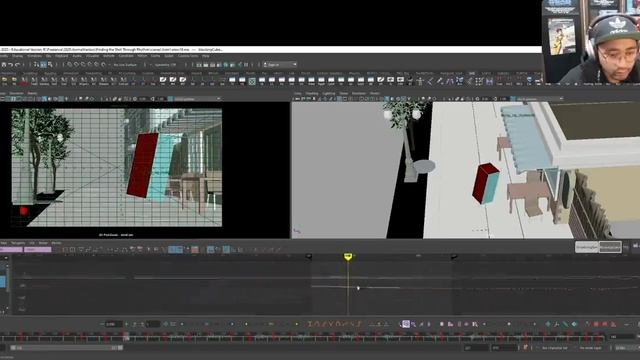640x360 pixels.
Task: Click the blue highlighted Graph Editor toolbar icon
Action: pyautogui.click(x=176, y=249)
